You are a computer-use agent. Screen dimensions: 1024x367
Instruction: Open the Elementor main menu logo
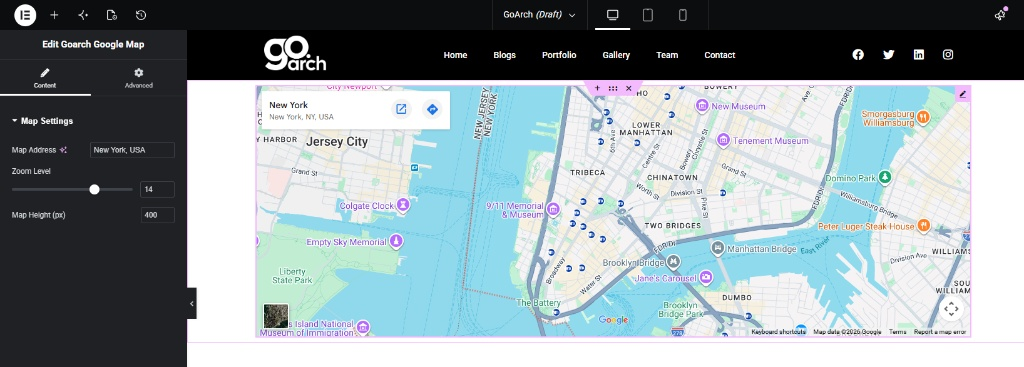(x=25, y=14)
